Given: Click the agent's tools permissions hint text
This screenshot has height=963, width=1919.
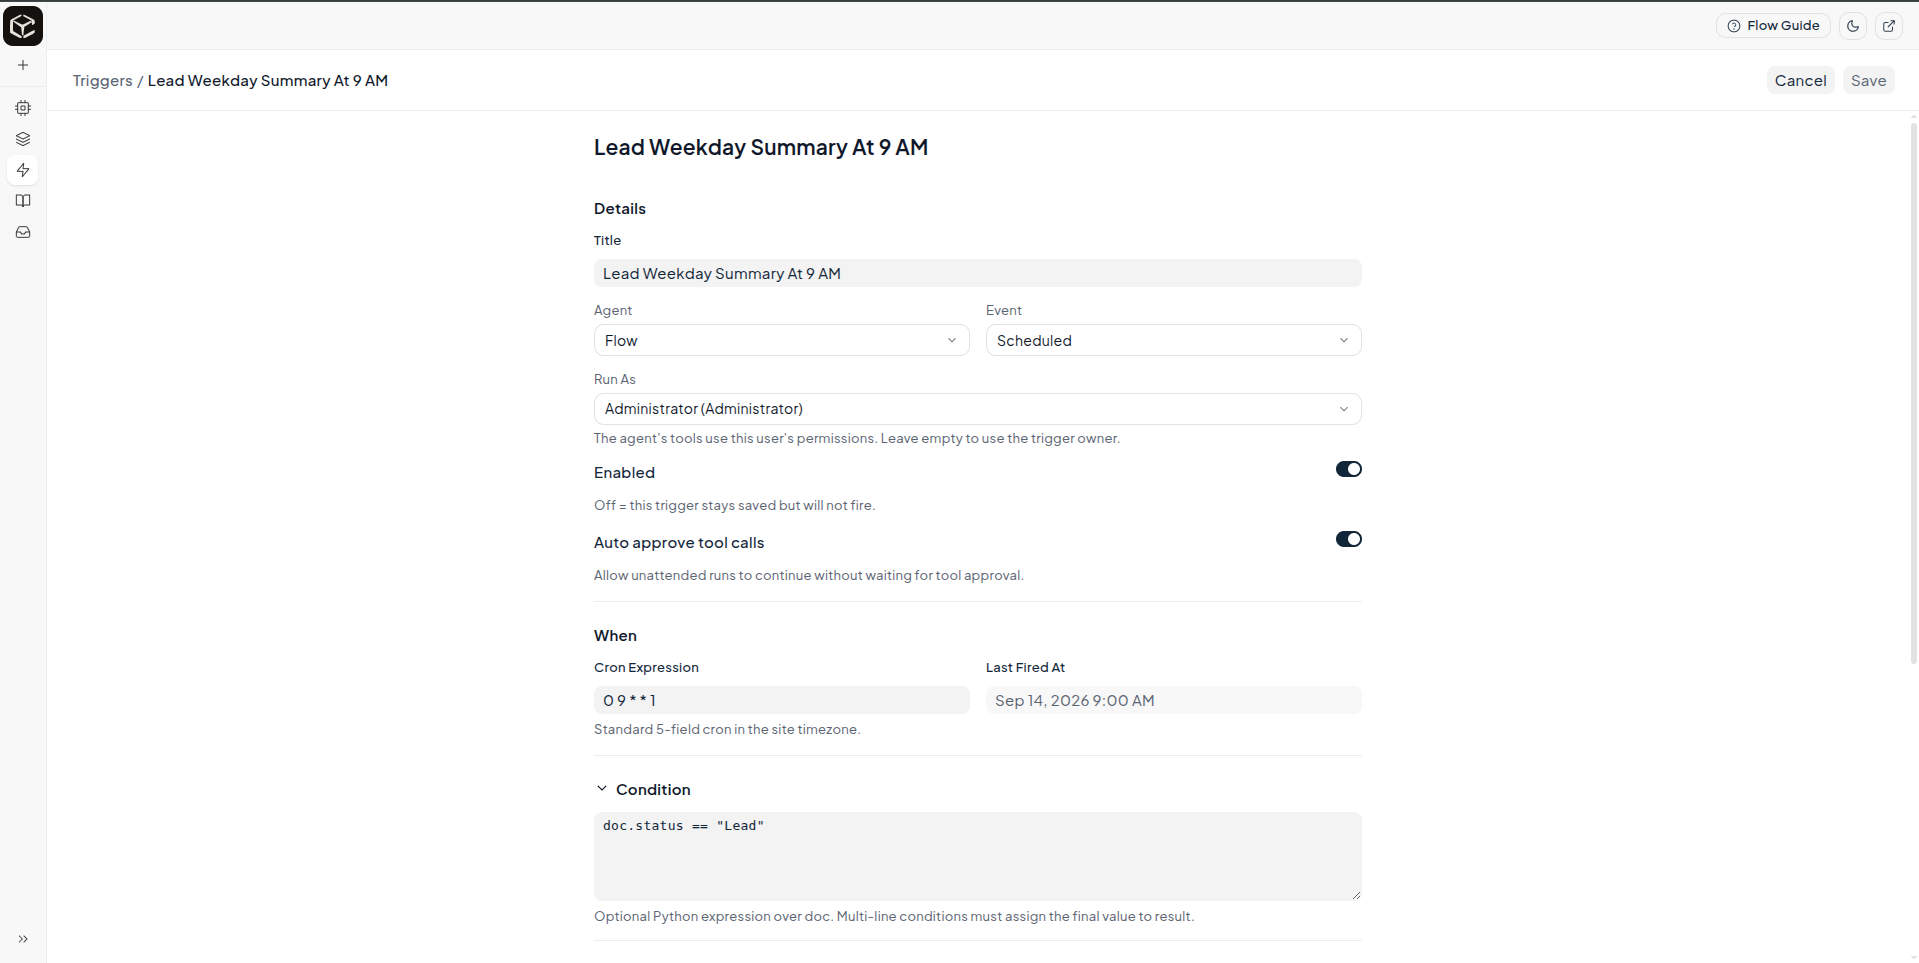Looking at the screenshot, I should [x=857, y=438].
